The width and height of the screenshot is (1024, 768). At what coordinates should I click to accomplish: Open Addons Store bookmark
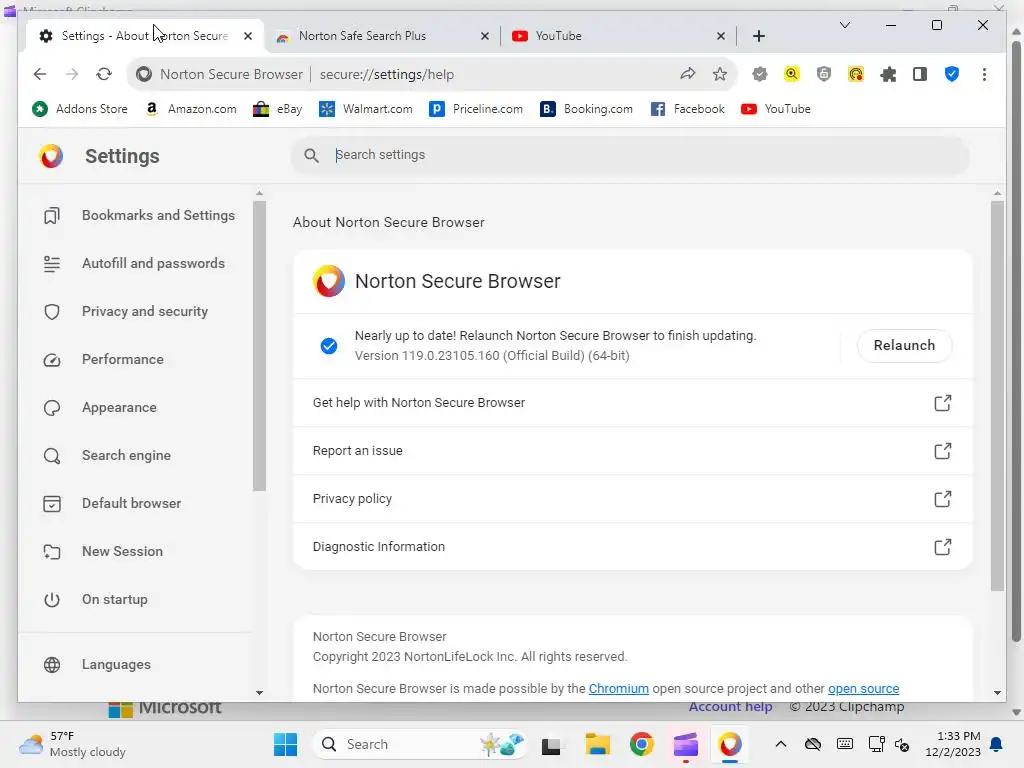[x=80, y=109]
